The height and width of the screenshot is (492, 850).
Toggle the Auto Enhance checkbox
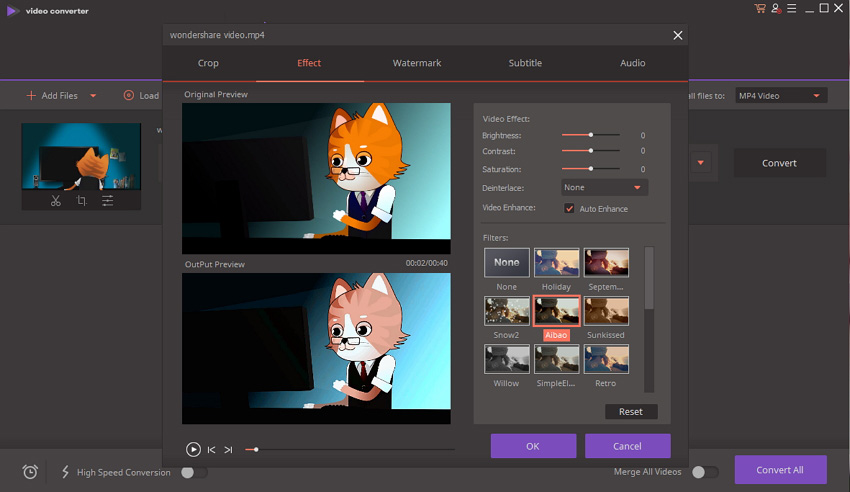pyautogui.click(x=570, y=208)
